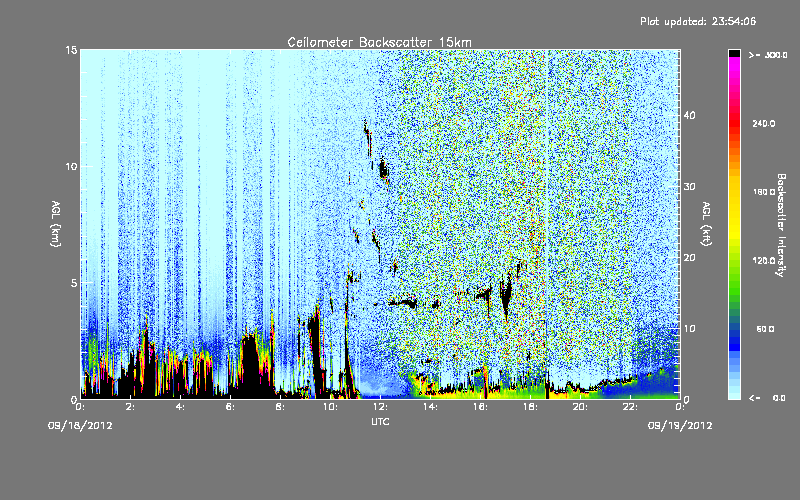Click the "40" kft tick label
The height and width of the screenshot is (500, 800).
[689, 115]
